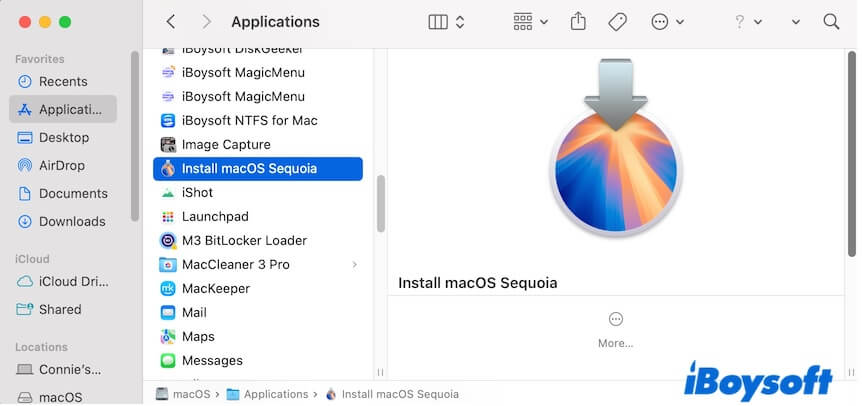This screenshot has width=862, height=406.
Task: Click the Edit Tags toolbar icon
Action: pyautogui.click(x=617, y=21)
